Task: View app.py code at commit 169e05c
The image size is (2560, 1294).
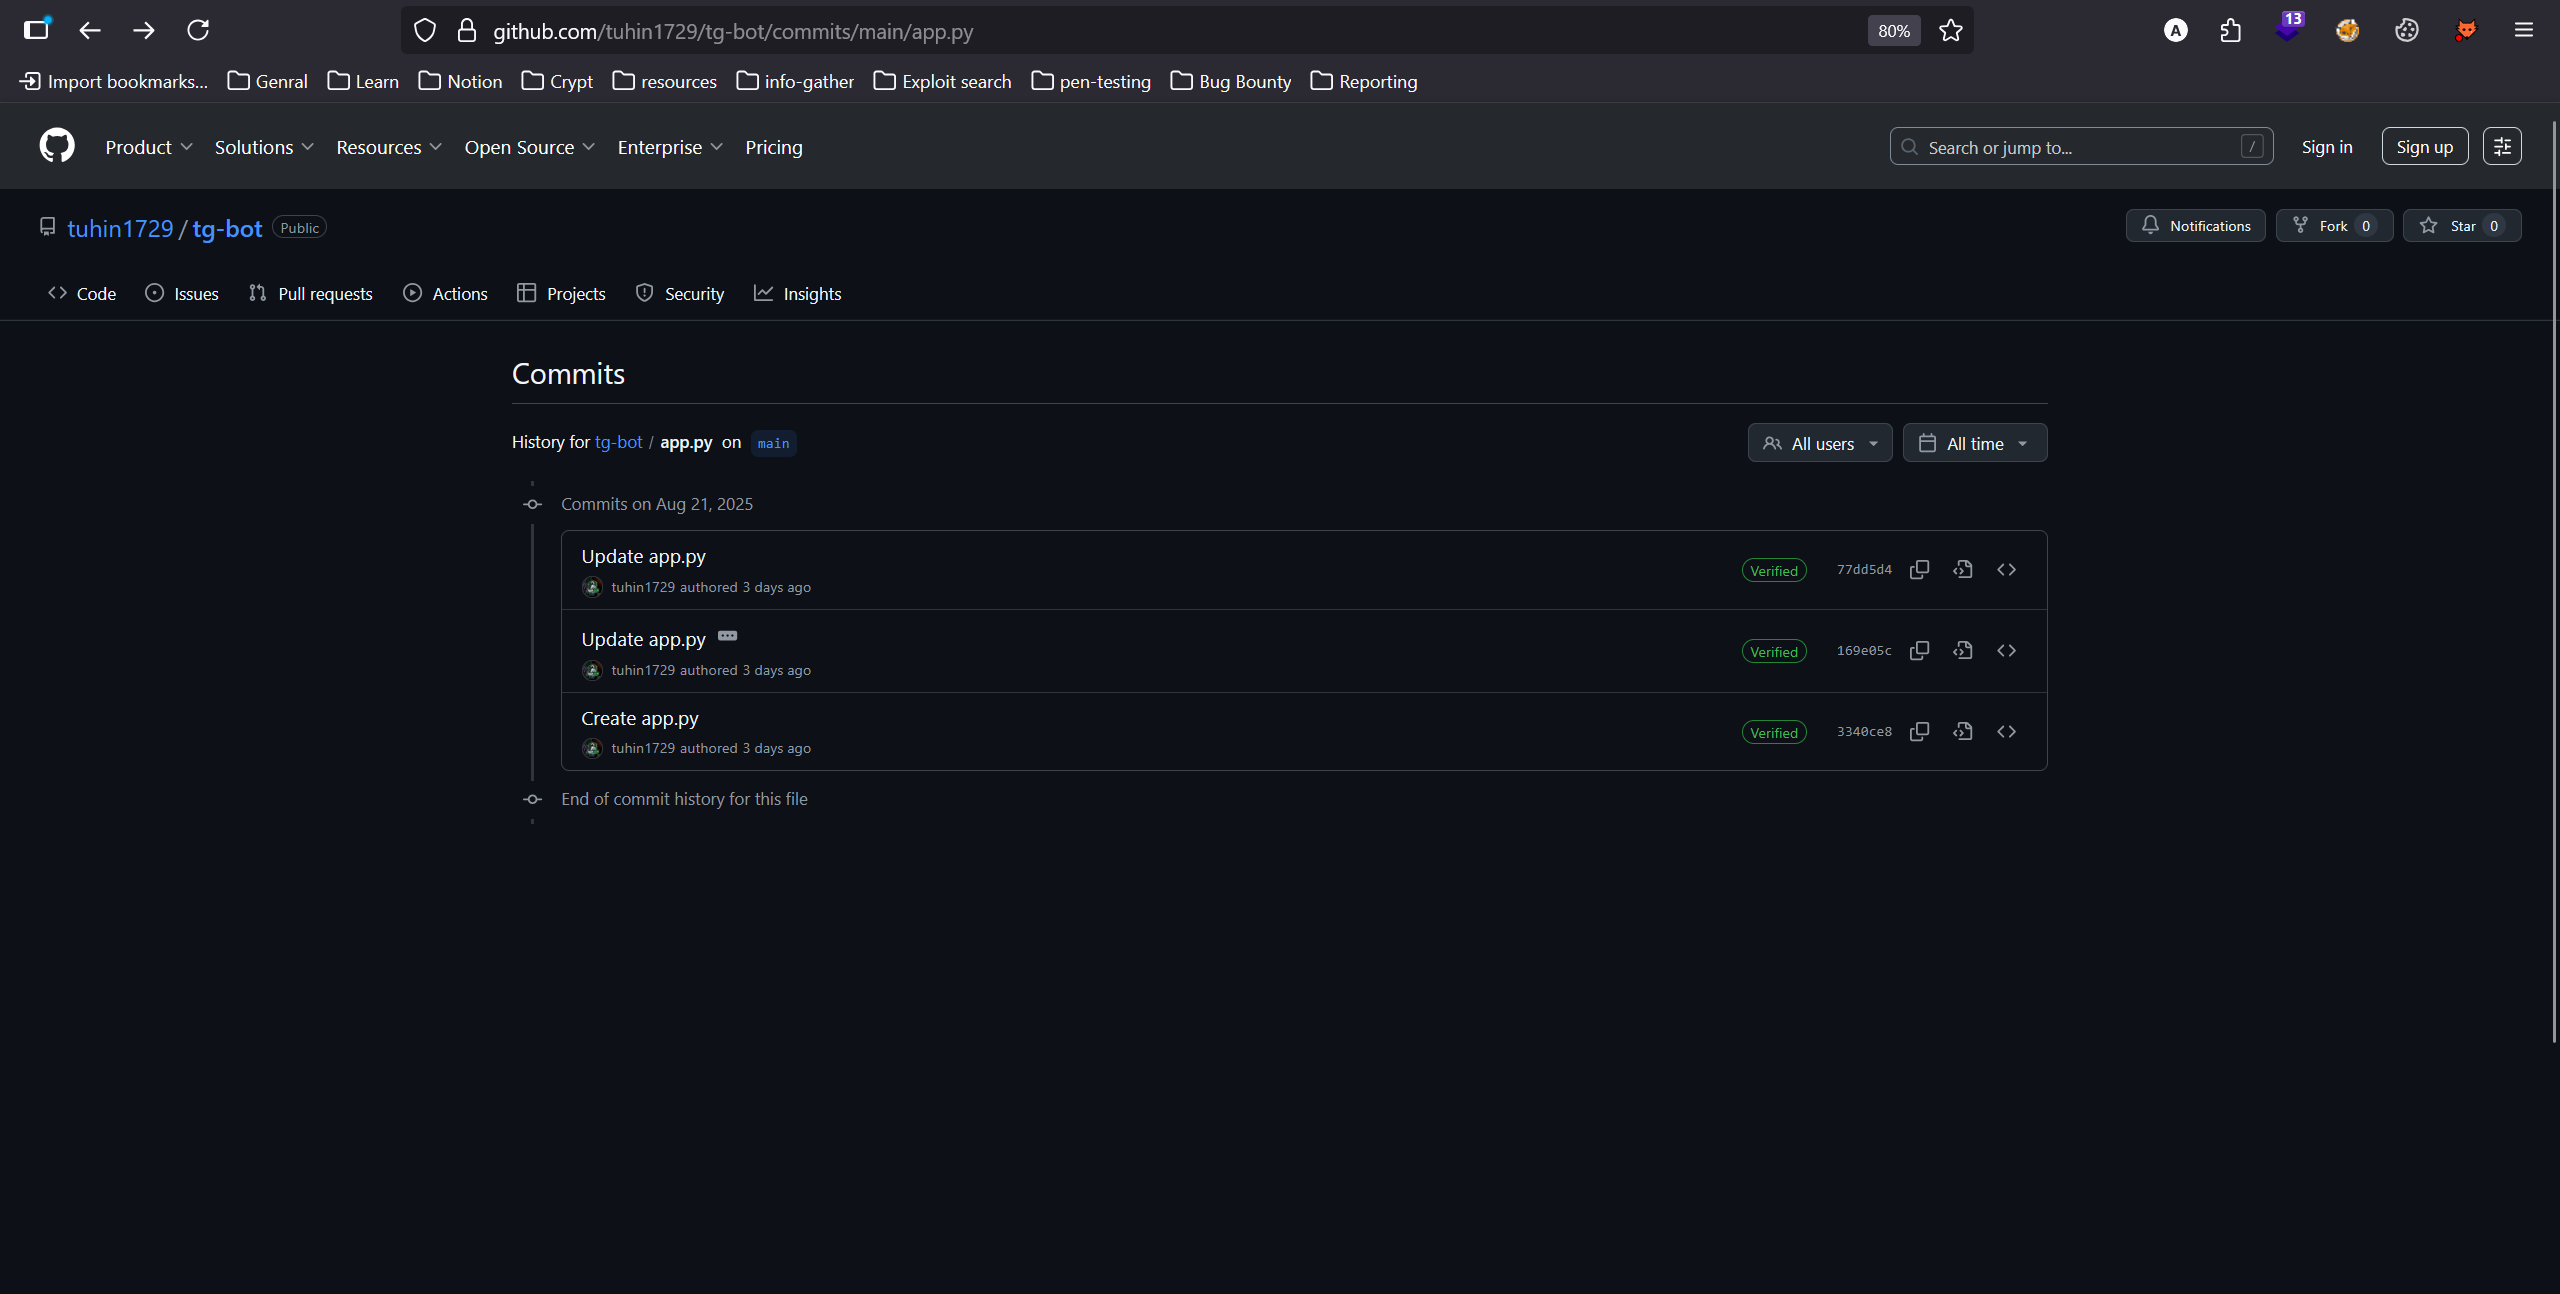Action: (1962, 651)
